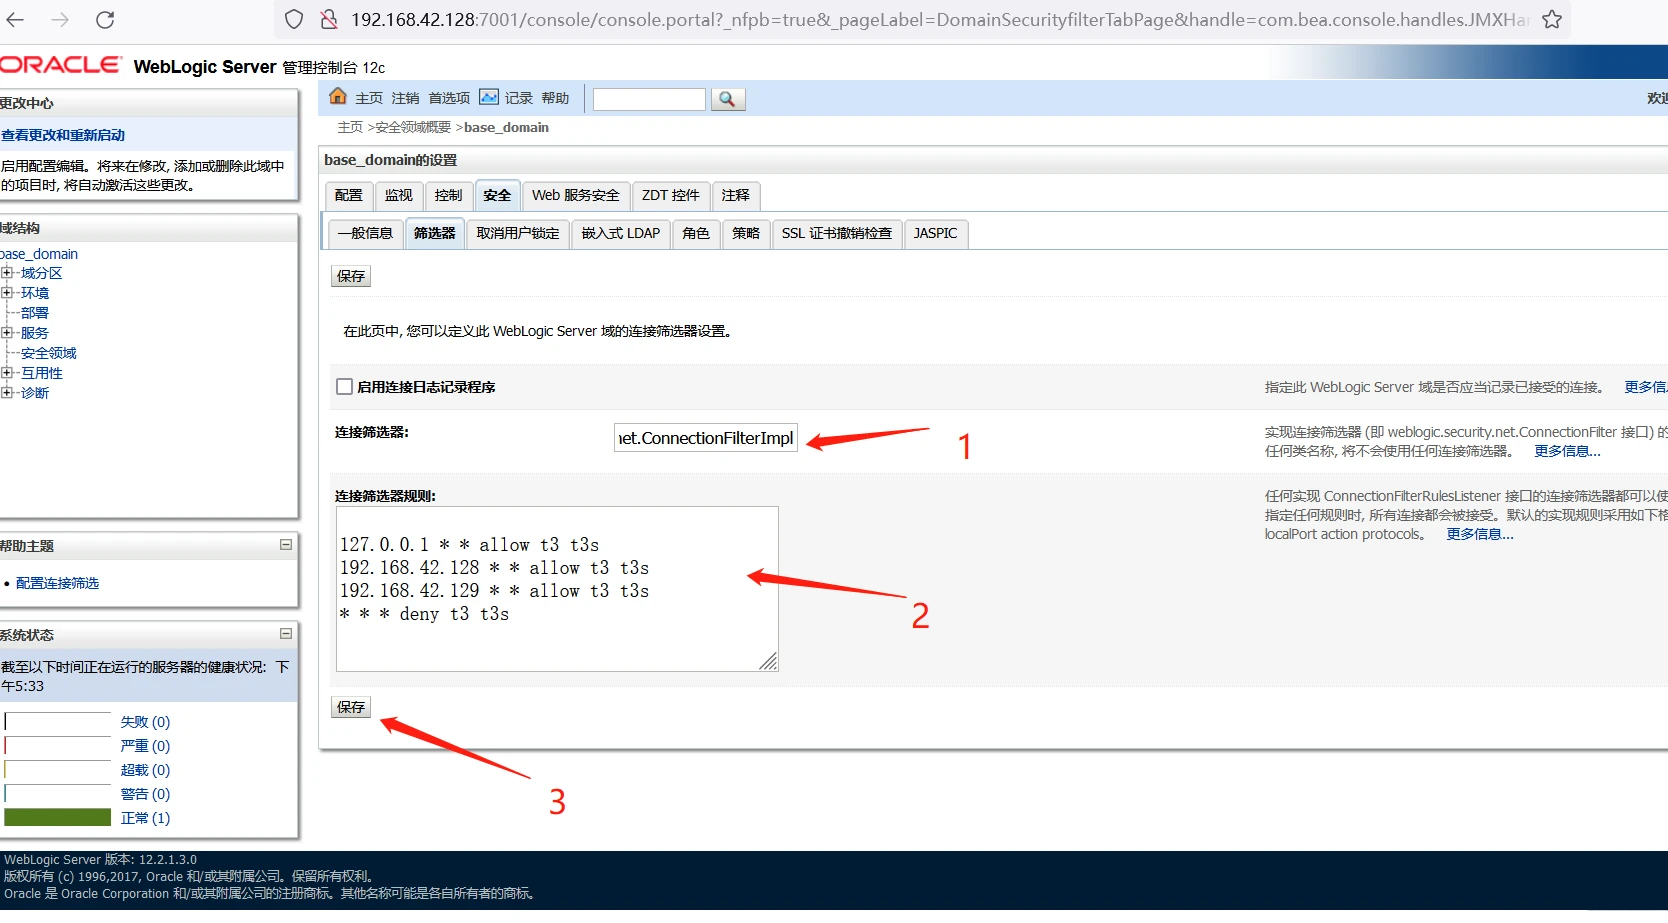Expand the 环境 tree node

pos(7,293)
